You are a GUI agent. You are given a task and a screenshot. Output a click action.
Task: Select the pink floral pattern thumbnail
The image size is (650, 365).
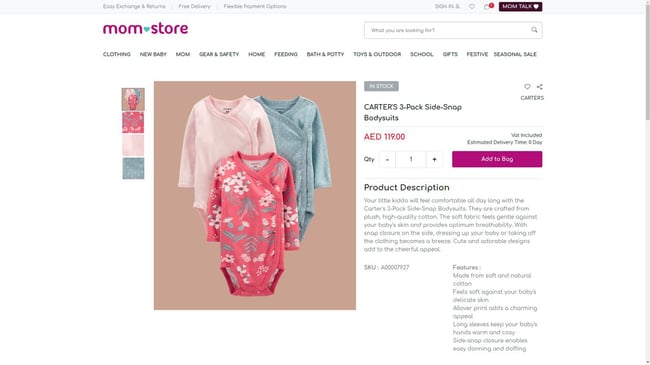(133, 122)
